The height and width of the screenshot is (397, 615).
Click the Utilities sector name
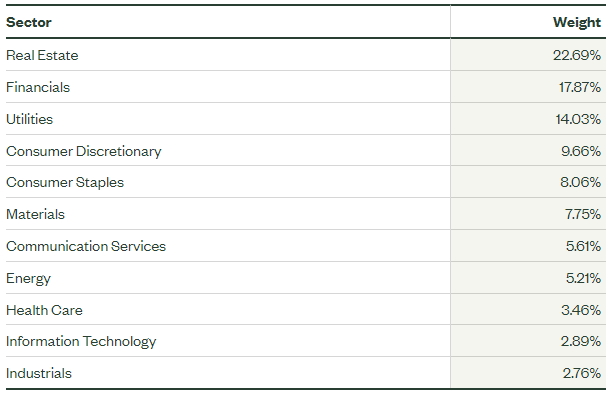tap(29, 119)
